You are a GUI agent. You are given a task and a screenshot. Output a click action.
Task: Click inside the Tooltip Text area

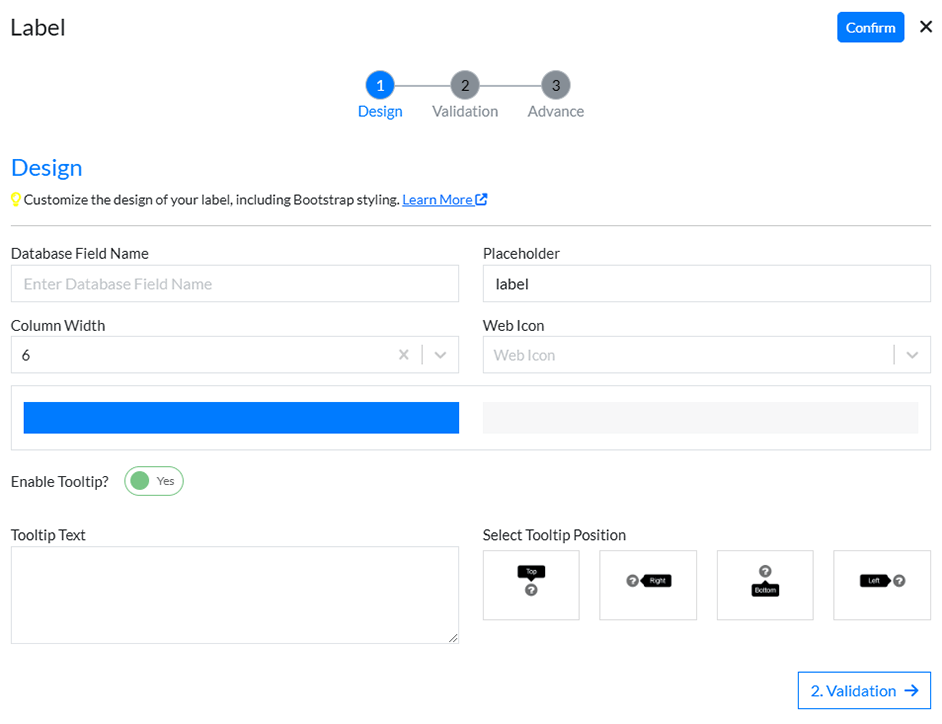click(x=235, y=594)
